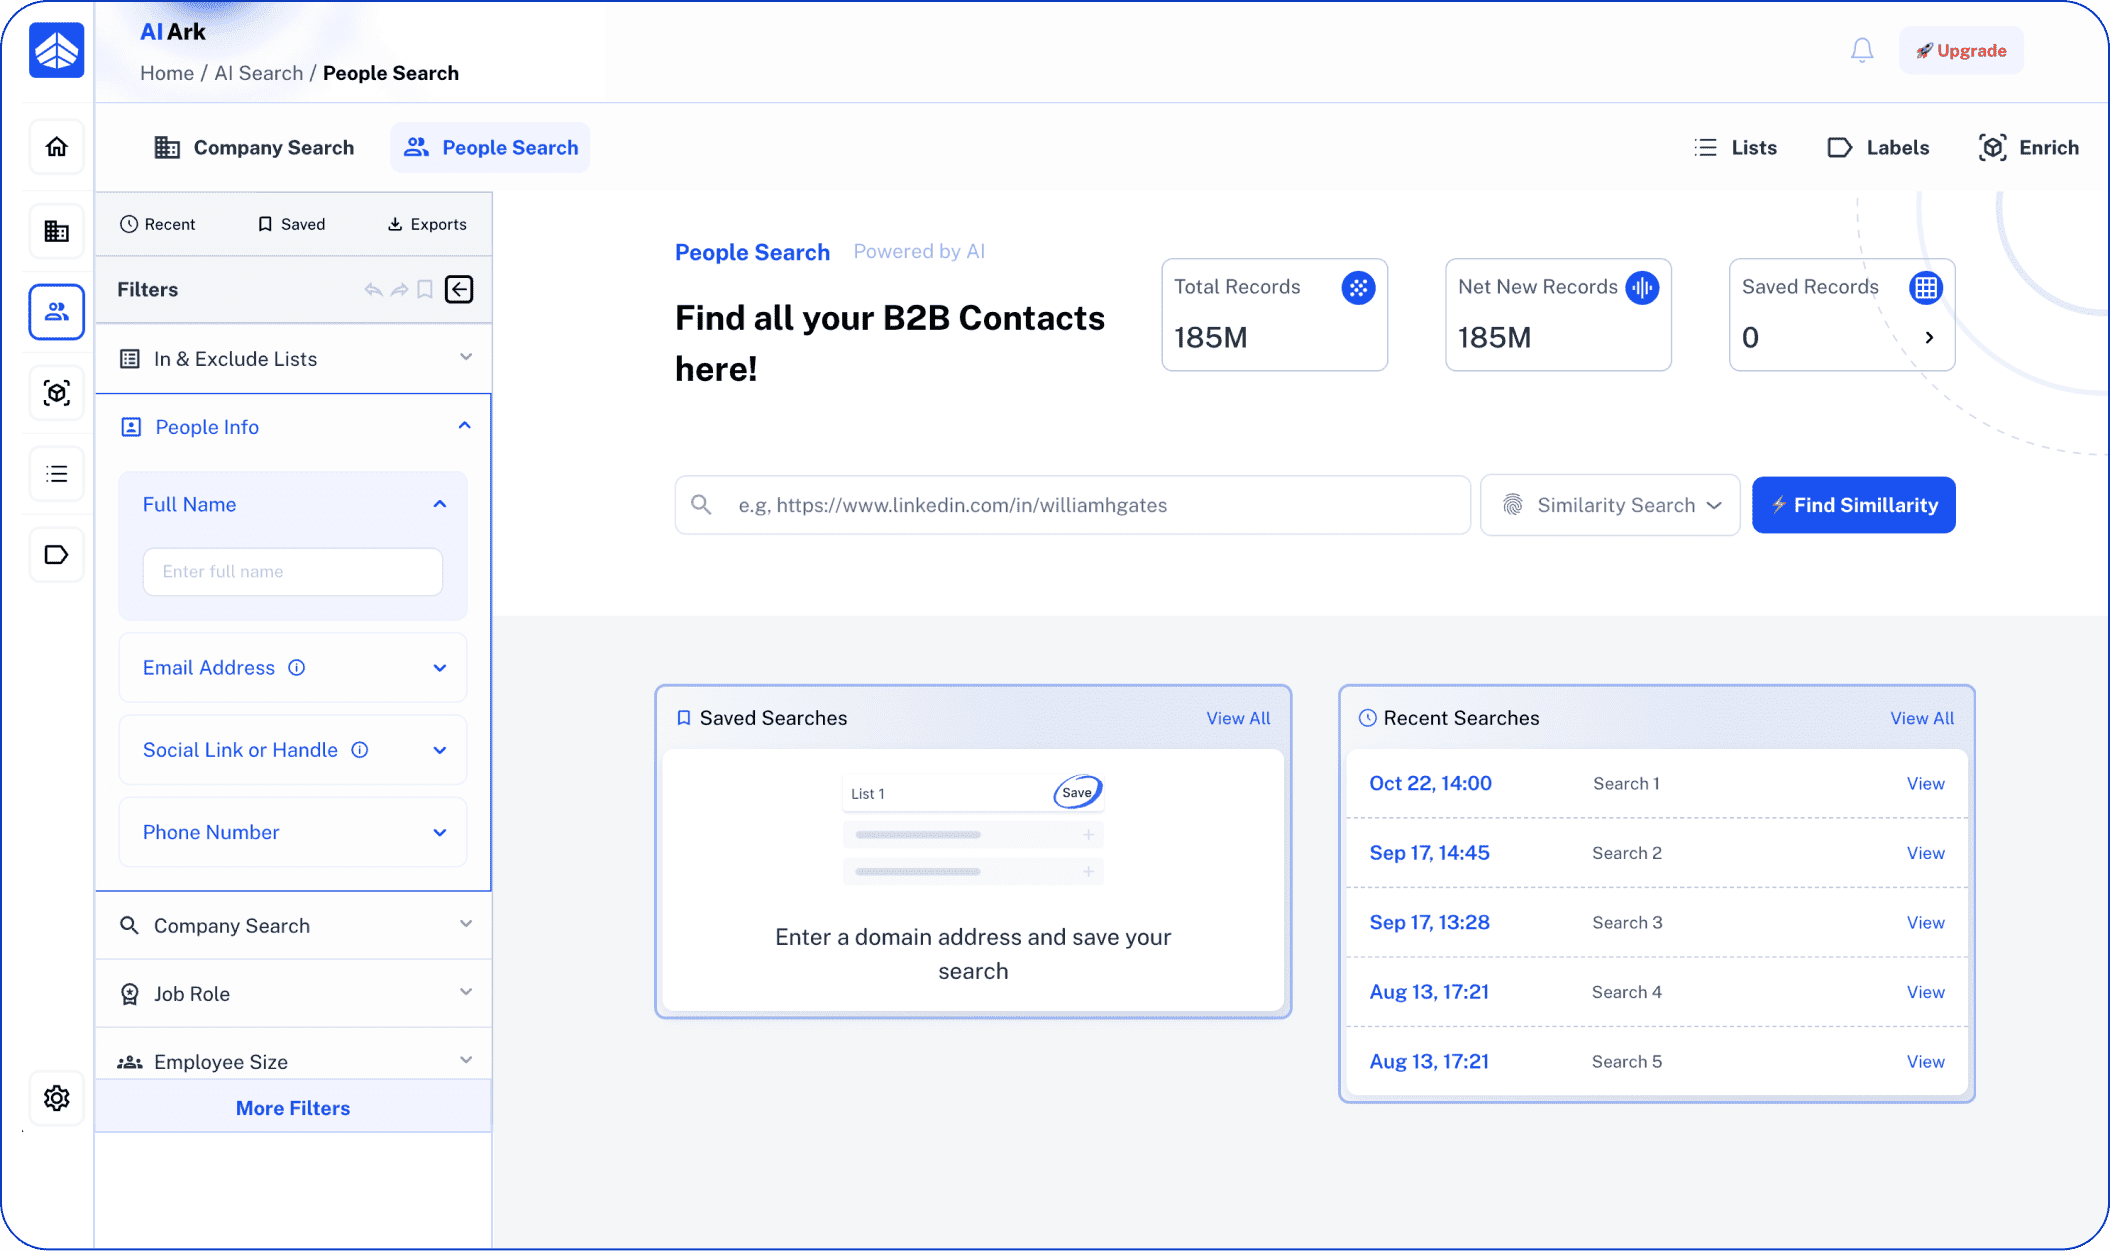View Search 4 recent entry
2110x1251 pixels.
coord(1925,992)
